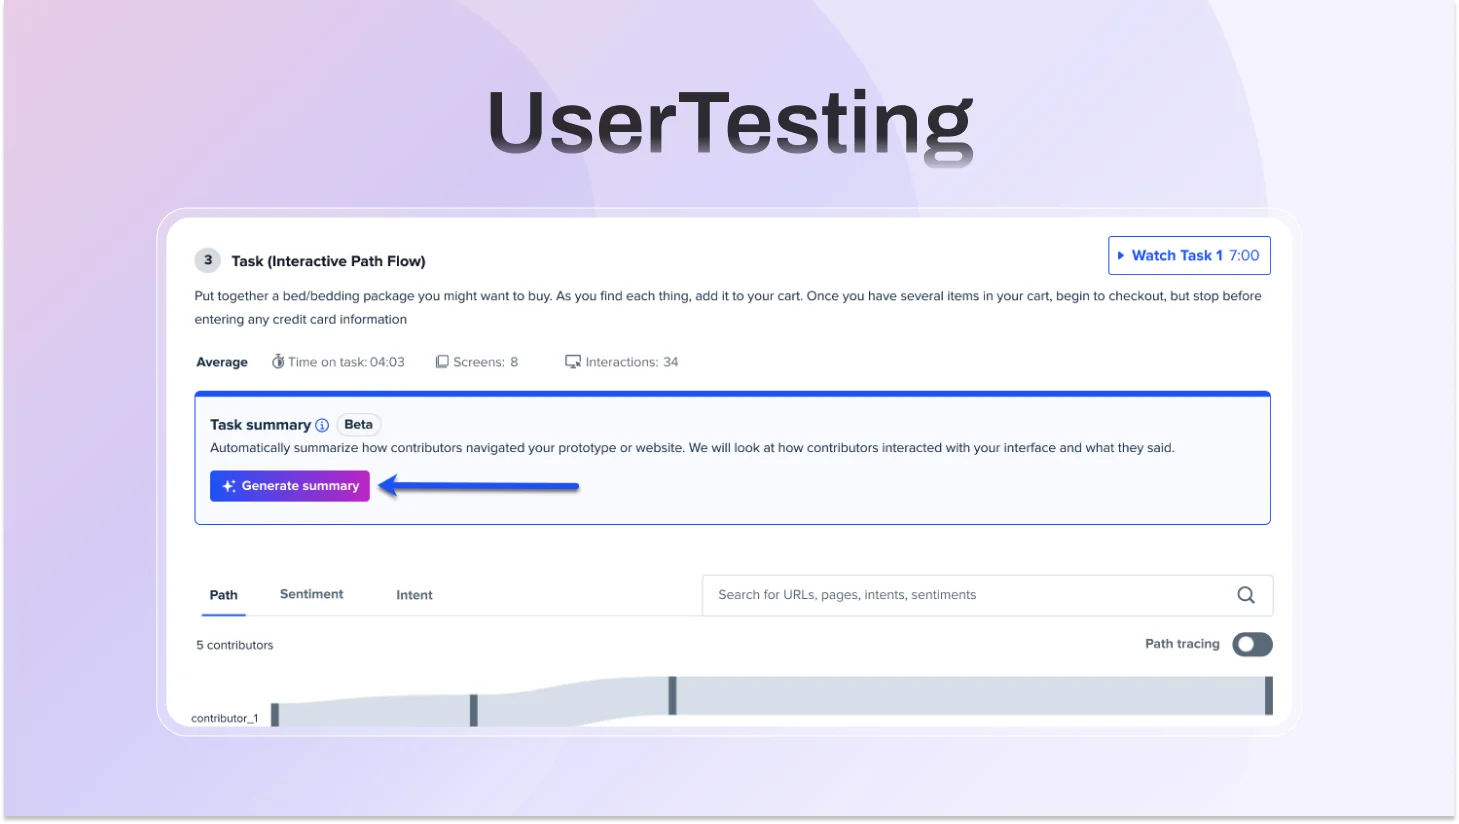Click the "Task (Interactive Path Flow)" heading

click(329, 261)
